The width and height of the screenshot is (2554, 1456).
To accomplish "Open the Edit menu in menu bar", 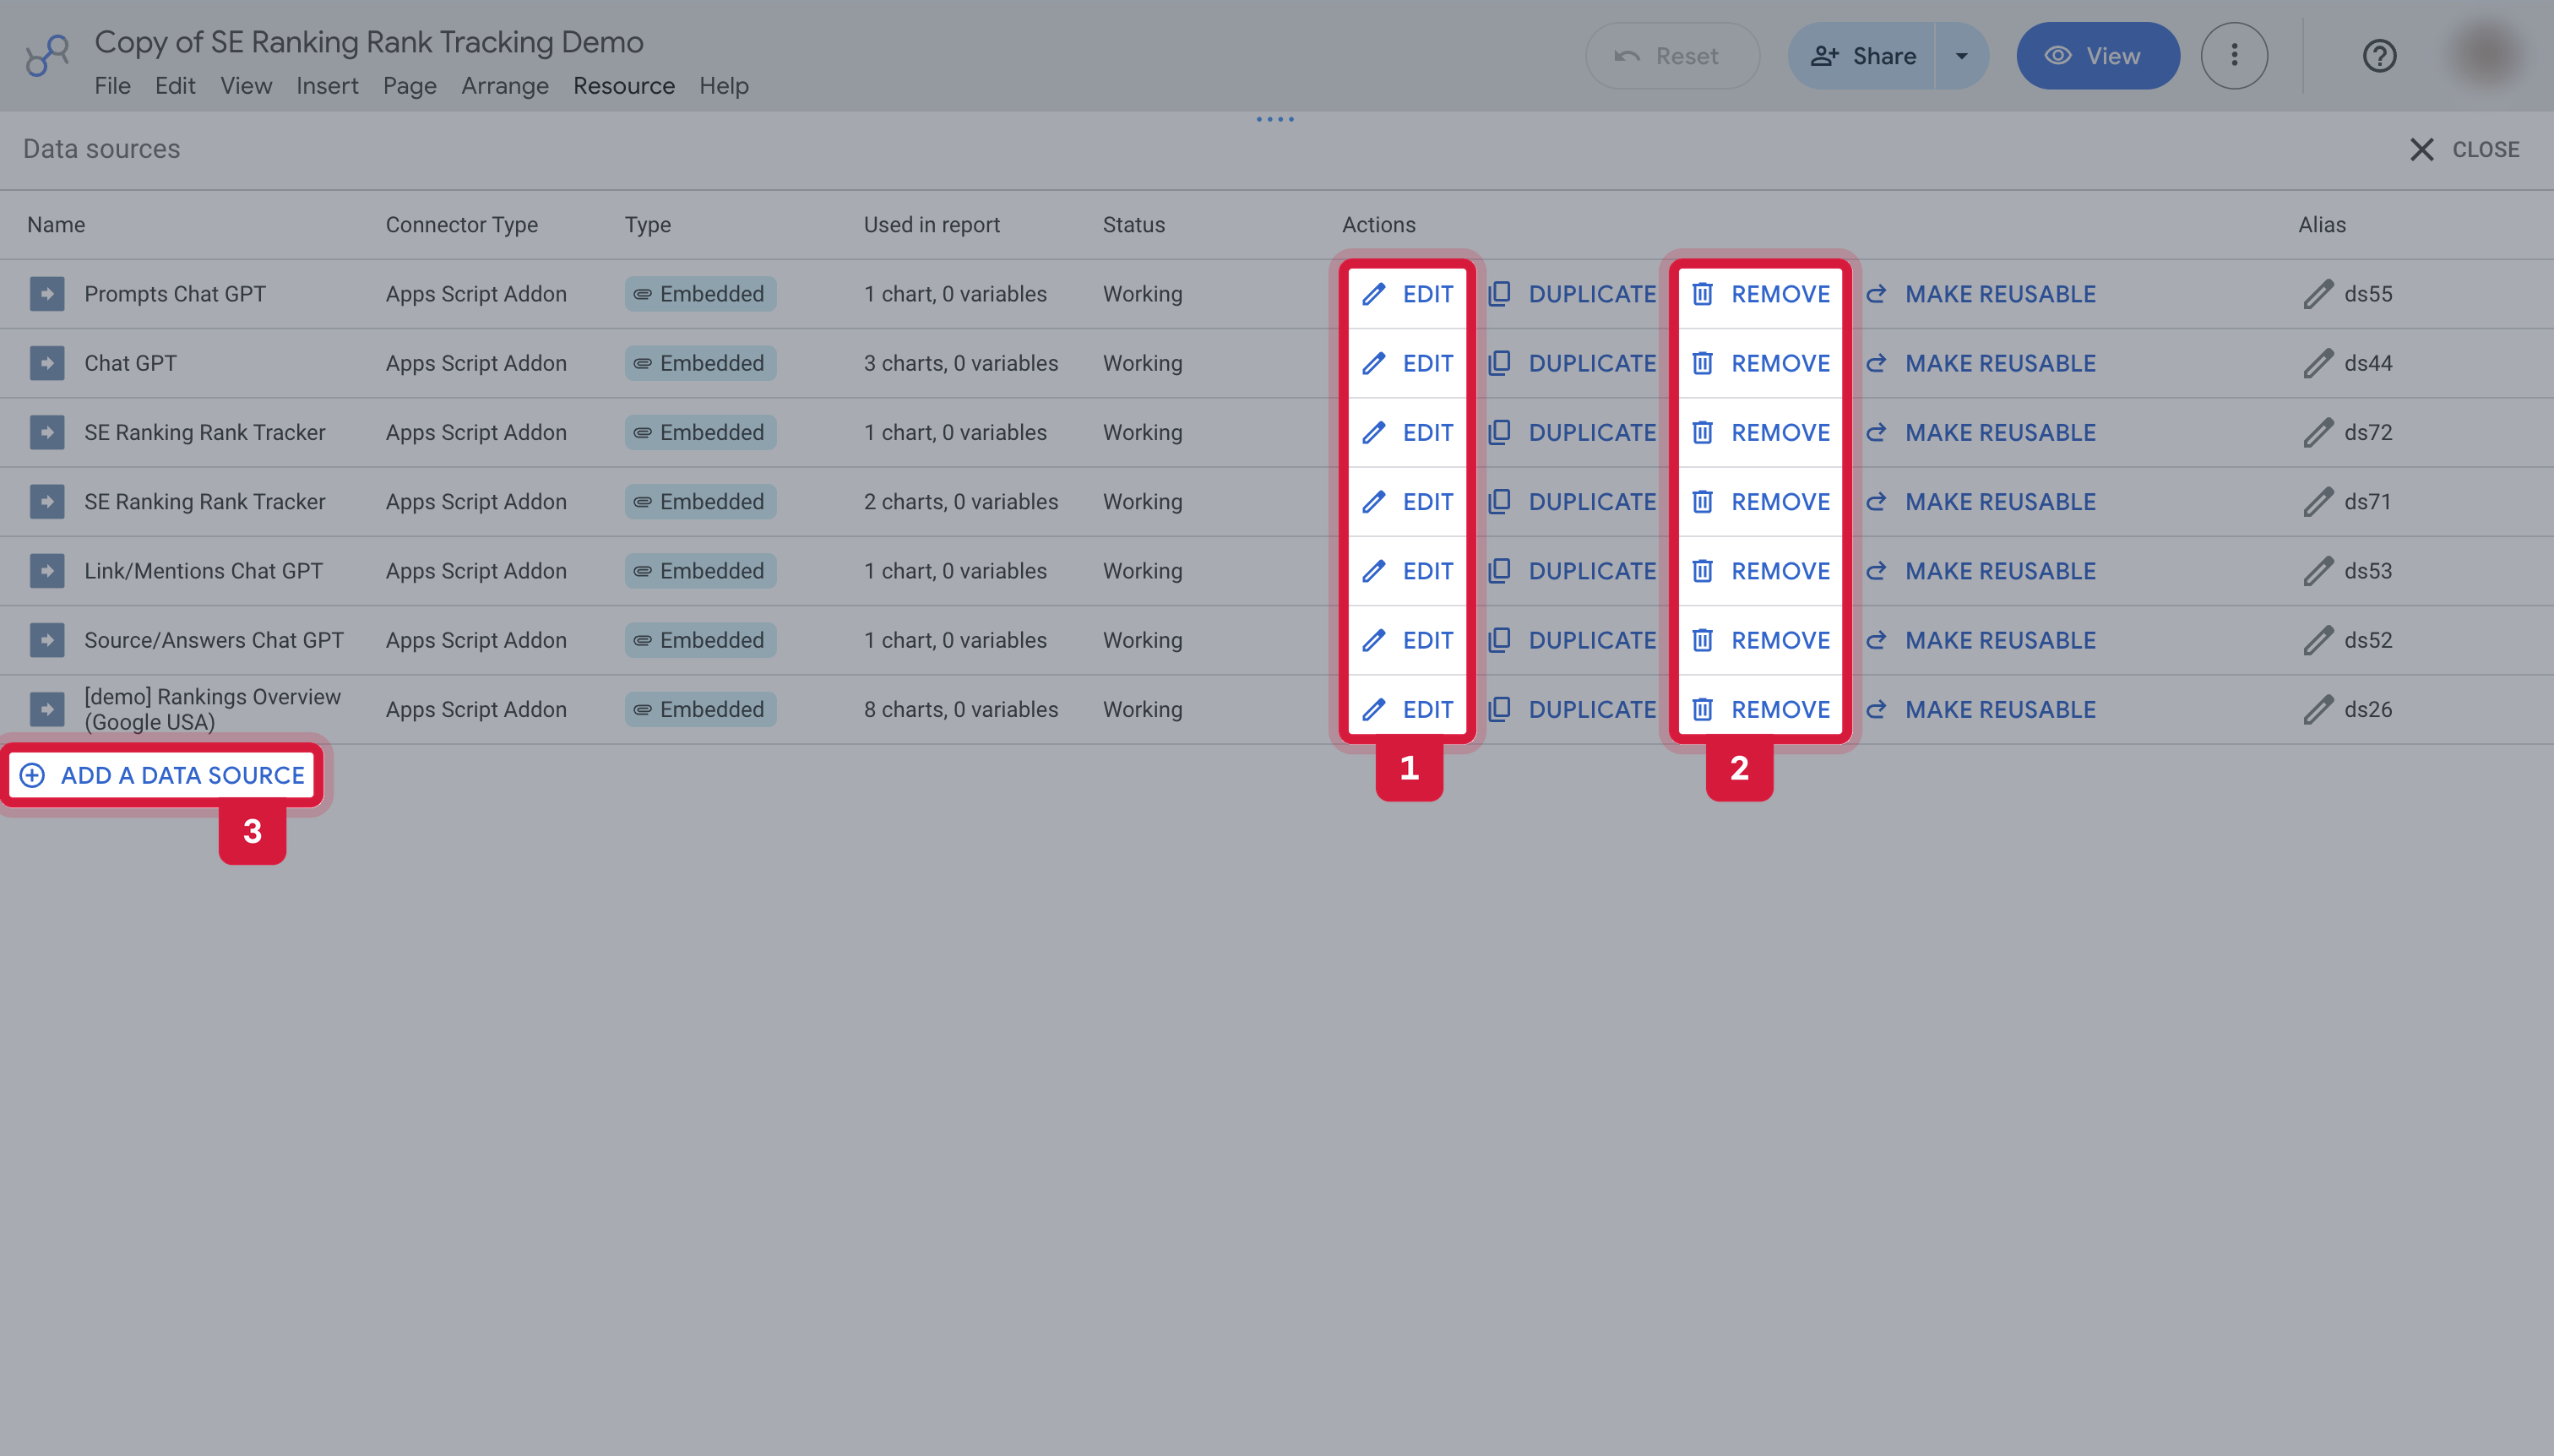I will coord(175,86).
